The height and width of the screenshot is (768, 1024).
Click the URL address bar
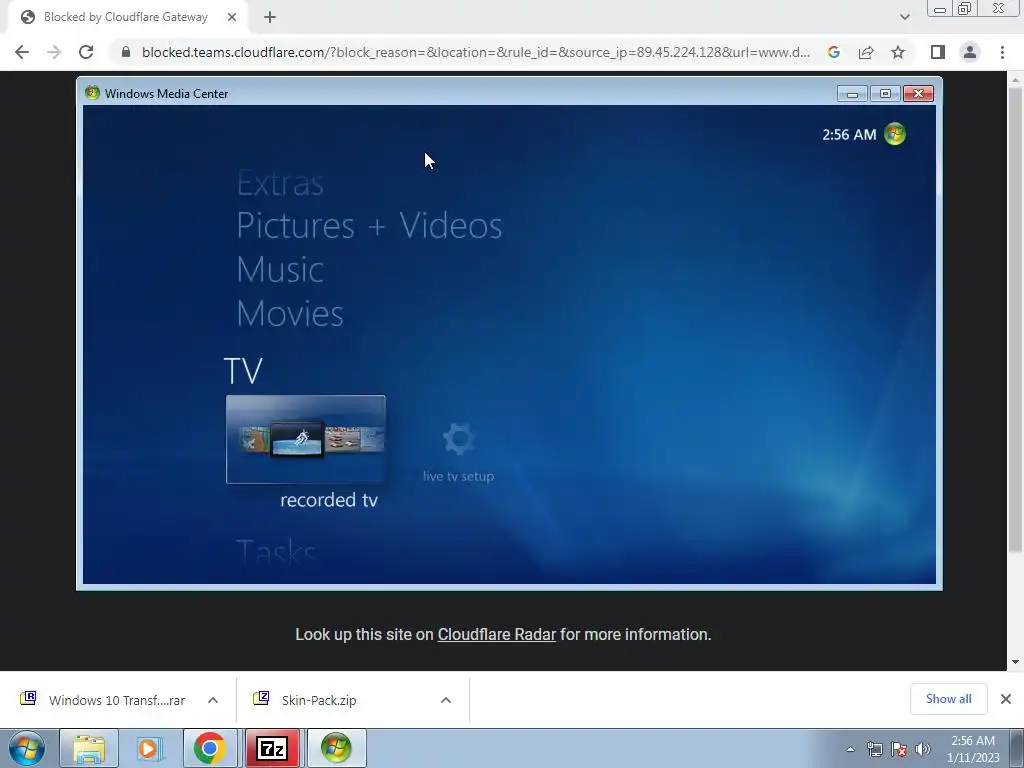coord(475,52)
